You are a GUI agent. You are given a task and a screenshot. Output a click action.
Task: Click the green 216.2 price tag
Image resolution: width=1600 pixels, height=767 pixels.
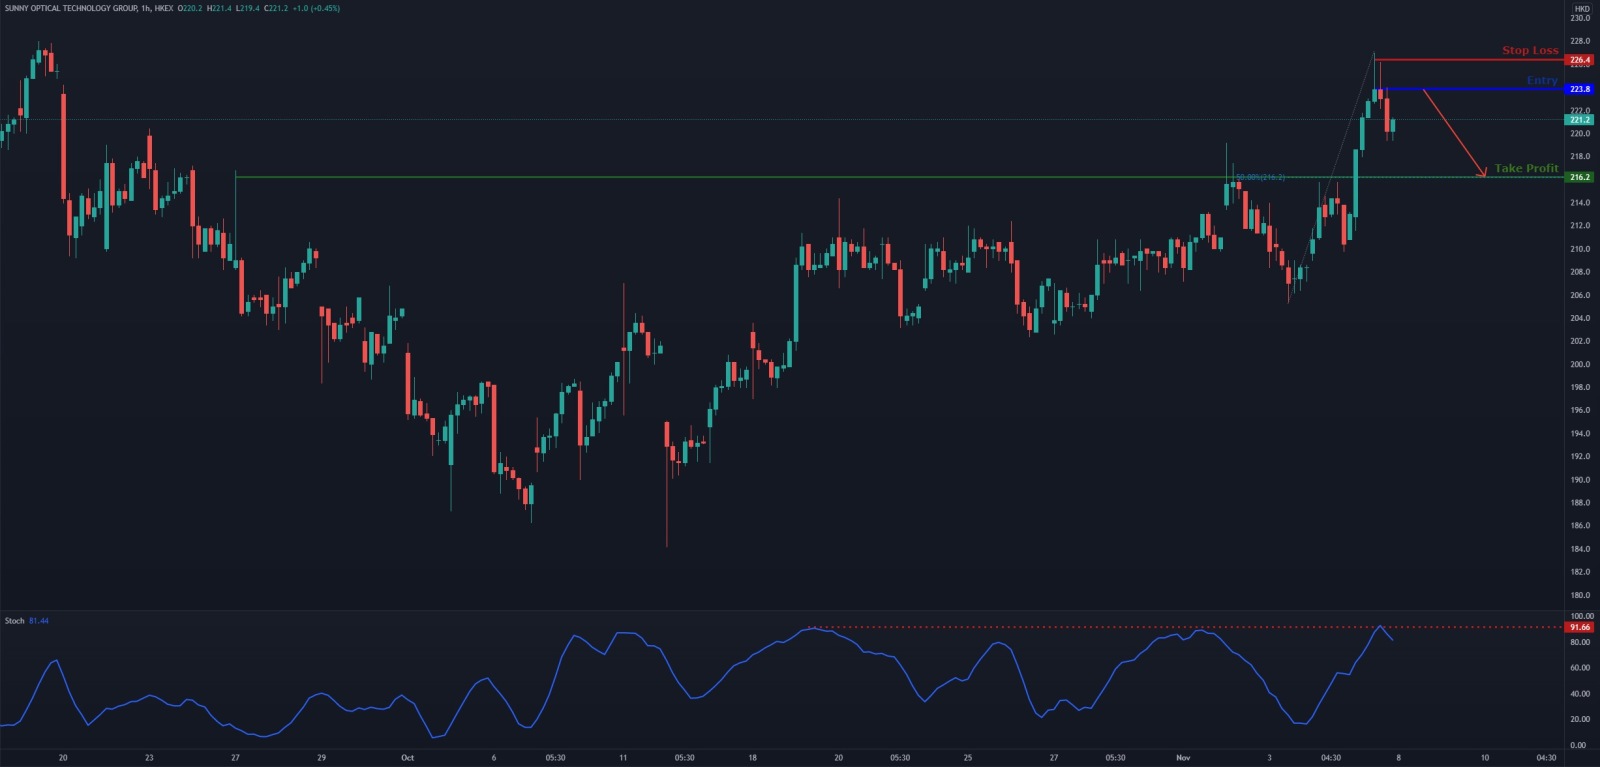tap(1580, 177)
